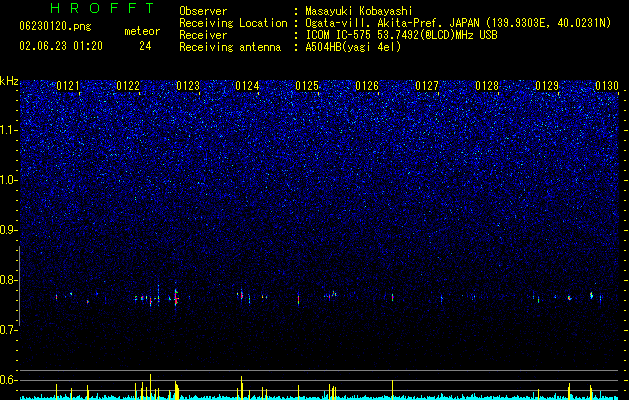This screenshot has height=400, width=629.
Task: Click the meteor echo near 0124
Action: pyautogui.click(x=241, y=295)
